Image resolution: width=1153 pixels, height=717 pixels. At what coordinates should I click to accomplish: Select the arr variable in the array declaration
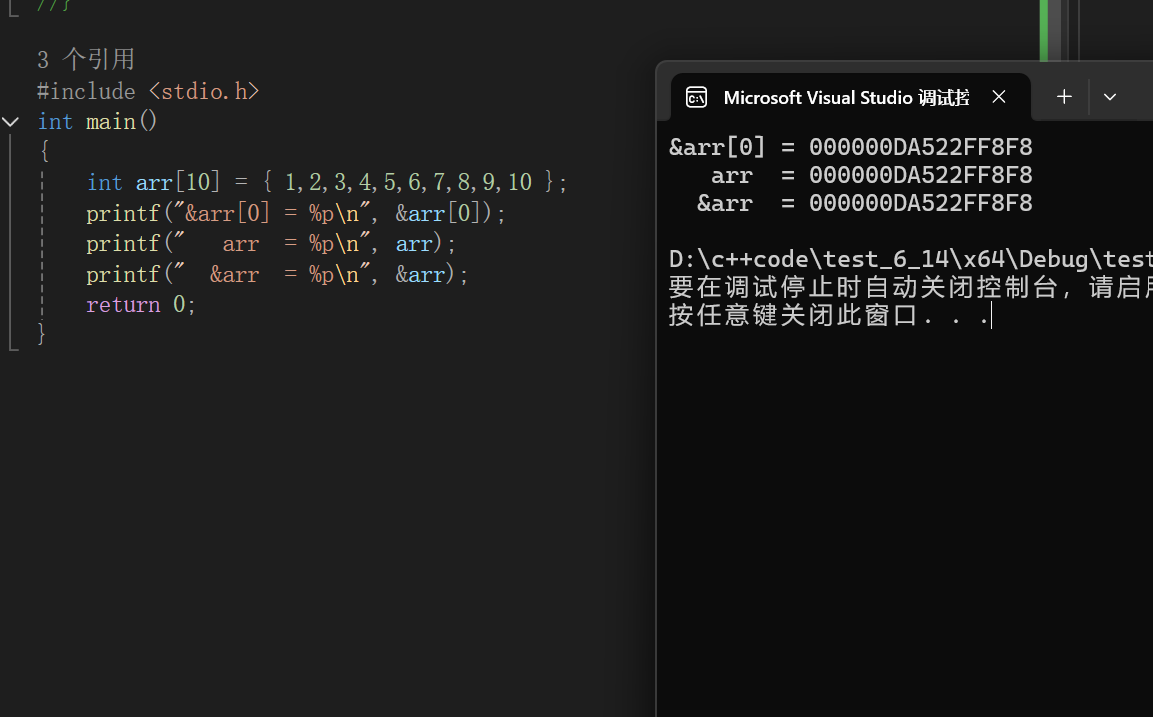click(x=154, y=182)
